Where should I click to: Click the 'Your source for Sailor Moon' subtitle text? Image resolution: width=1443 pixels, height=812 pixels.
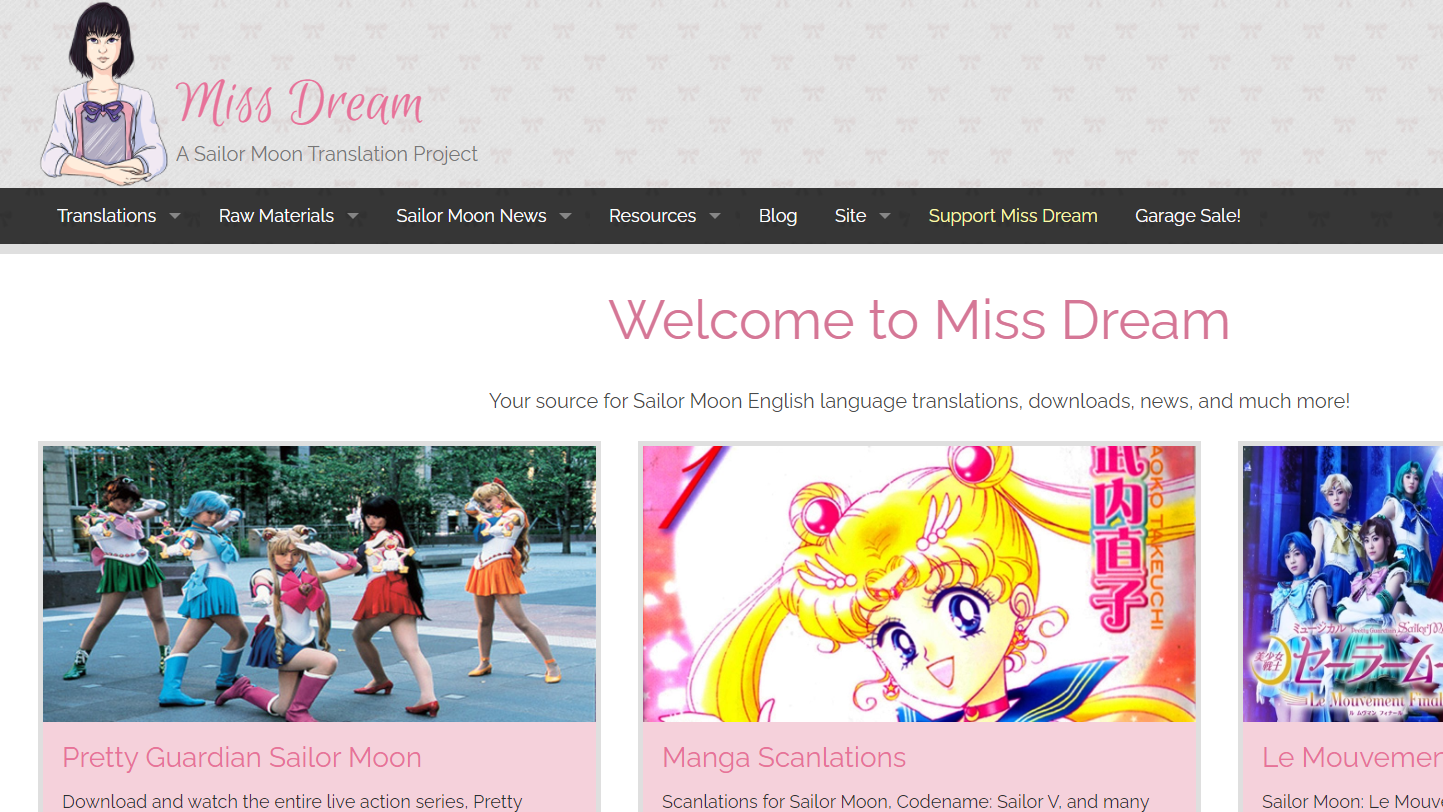919,401
